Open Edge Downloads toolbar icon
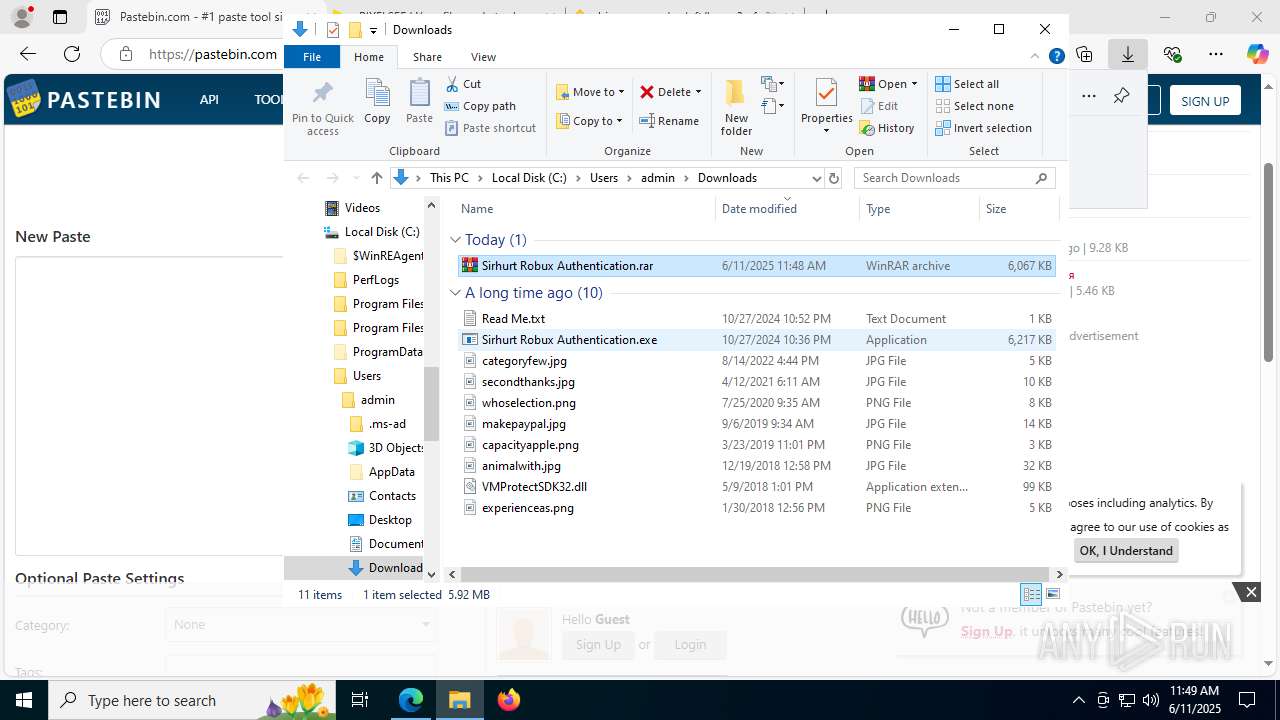This screenshot has height=720, width=1280. click(x=1128, y=54)
